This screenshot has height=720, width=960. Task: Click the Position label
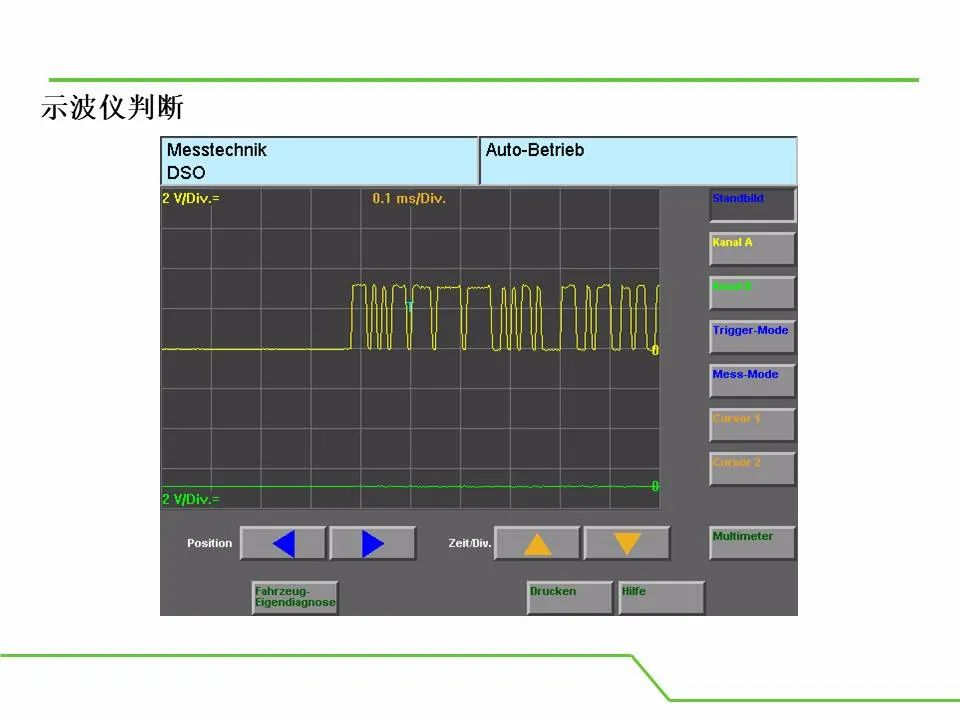(209, 543)
